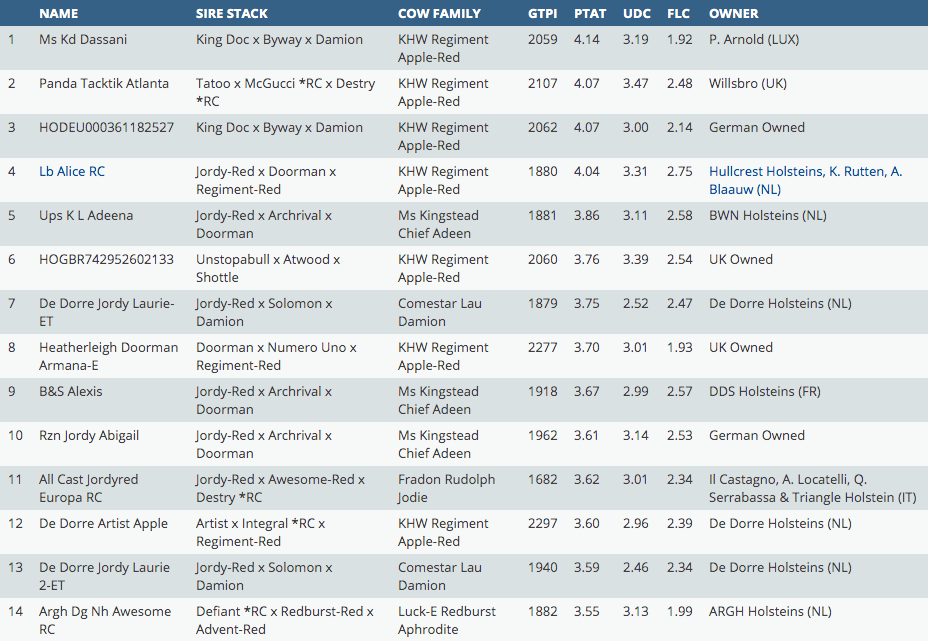The width and height of the screenshot is (929, 641).
Task: Click the Argh Dg Nh Awesome RC entry
Action: [x=104, y=620]
